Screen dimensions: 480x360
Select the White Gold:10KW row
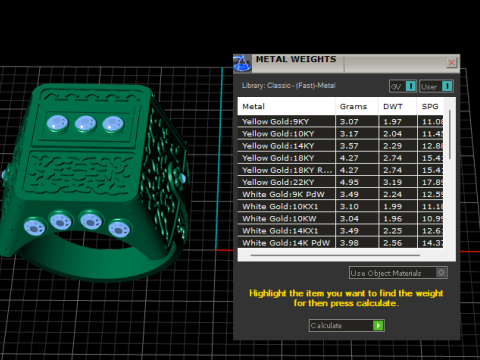click(340, 219)
